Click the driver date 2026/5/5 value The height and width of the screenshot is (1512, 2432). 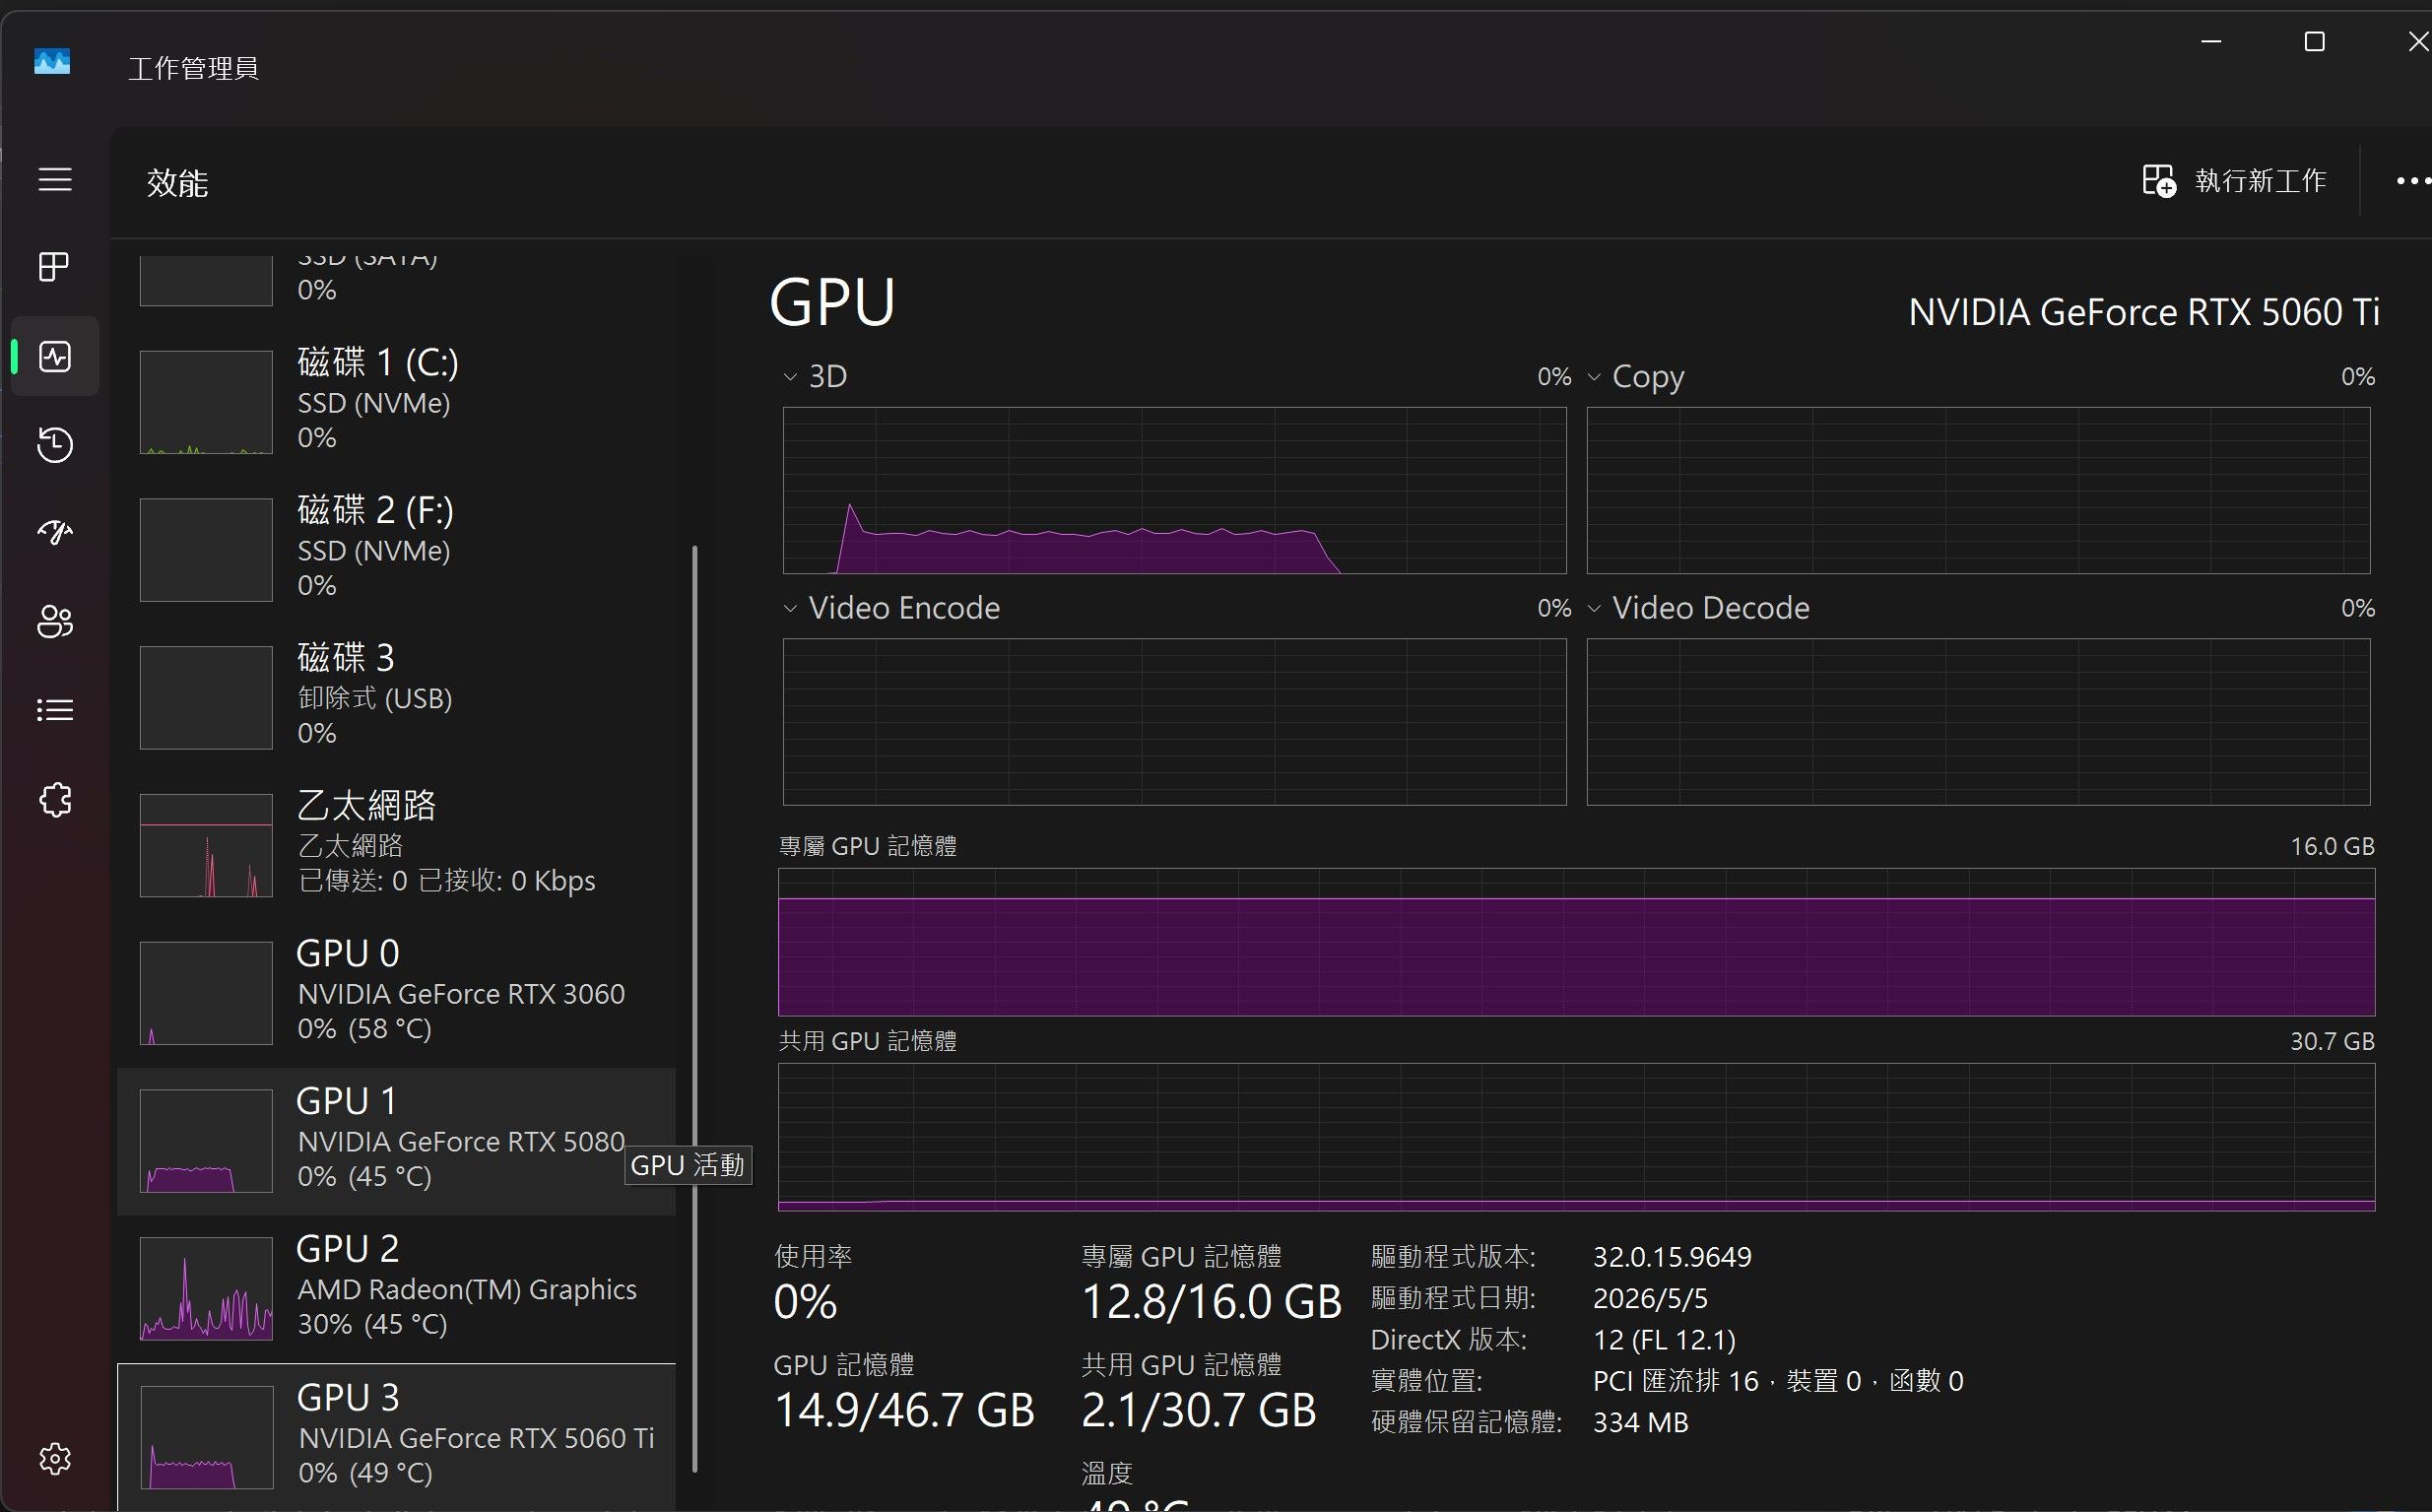tap(1650, 1299)
